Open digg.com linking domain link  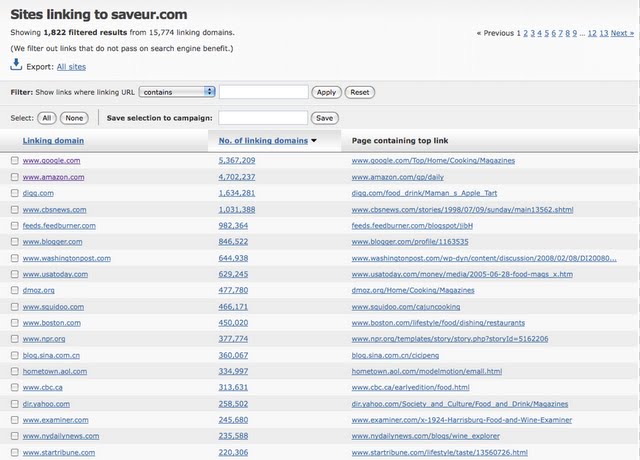[38, 193]
